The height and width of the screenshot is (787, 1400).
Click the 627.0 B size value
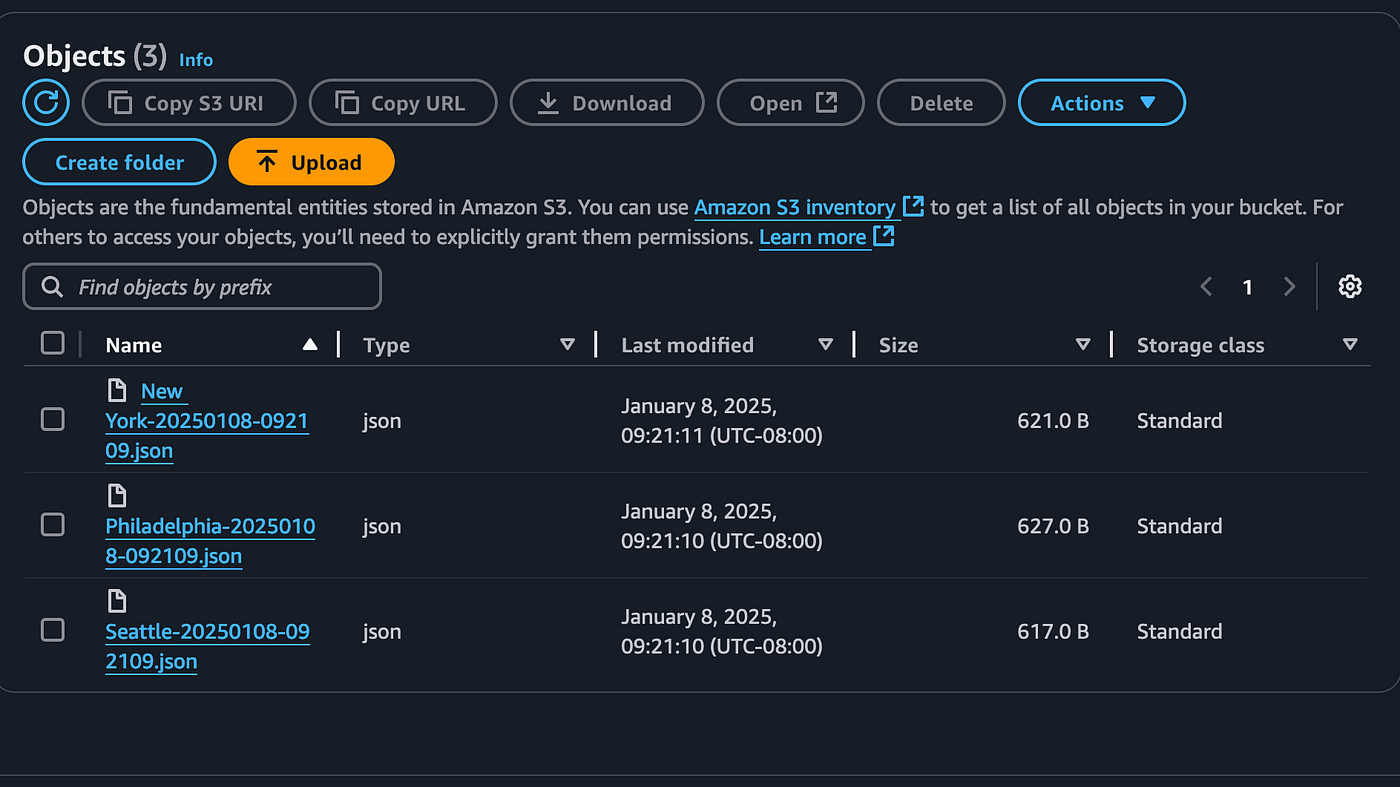1053,526
